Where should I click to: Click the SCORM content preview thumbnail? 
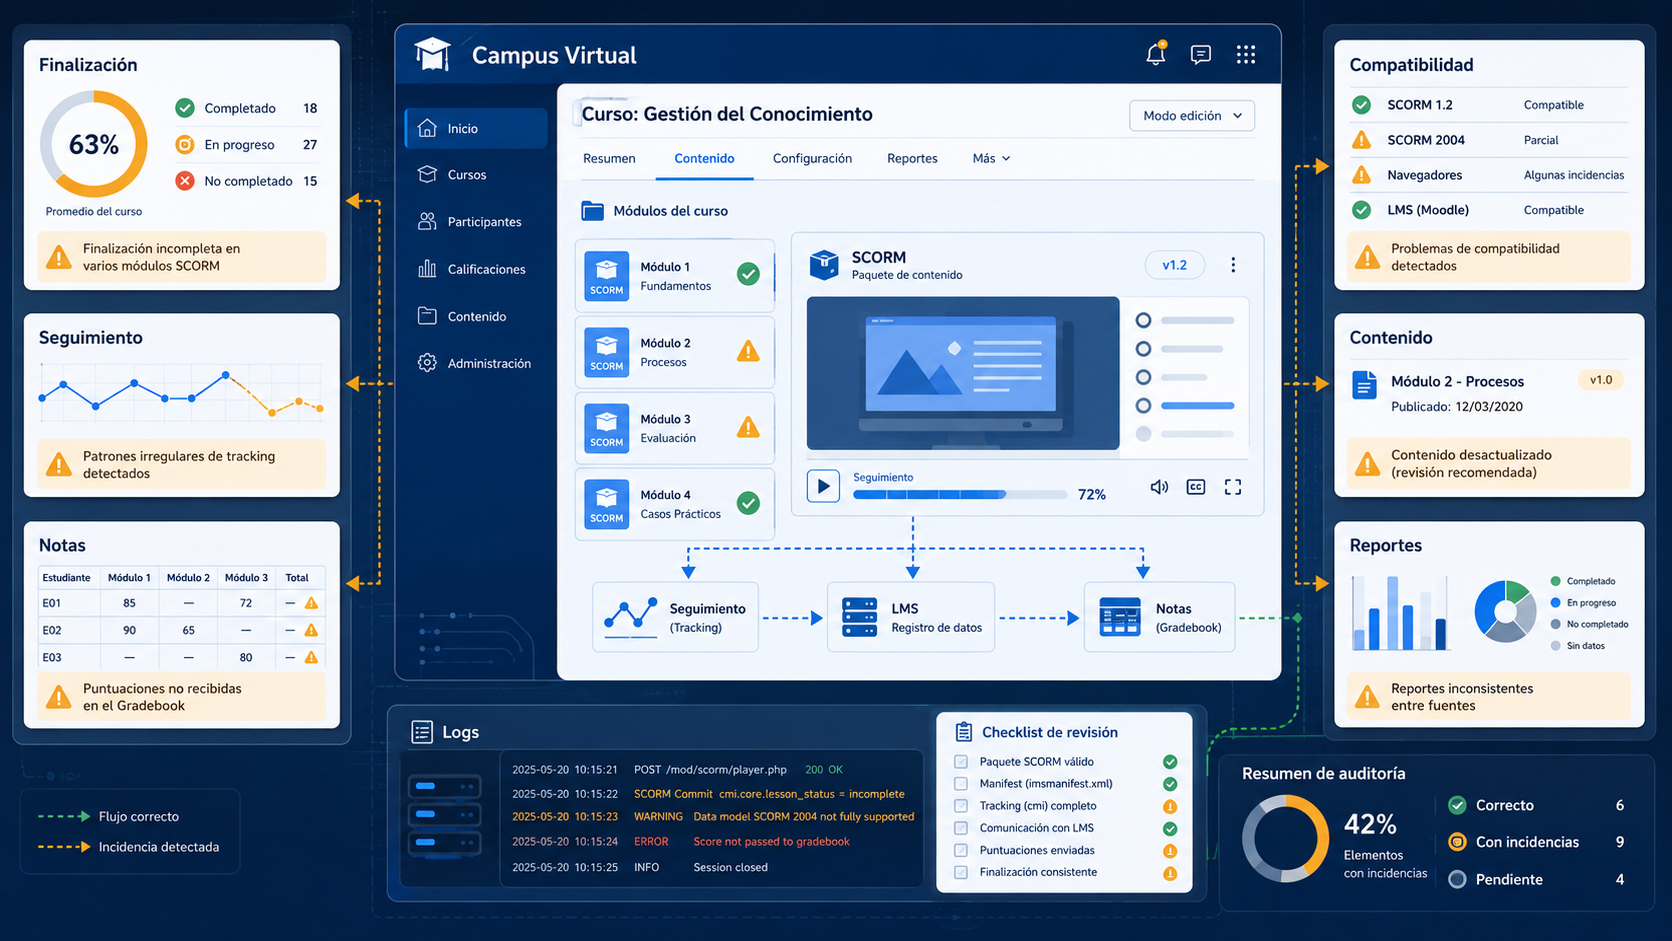963,373
